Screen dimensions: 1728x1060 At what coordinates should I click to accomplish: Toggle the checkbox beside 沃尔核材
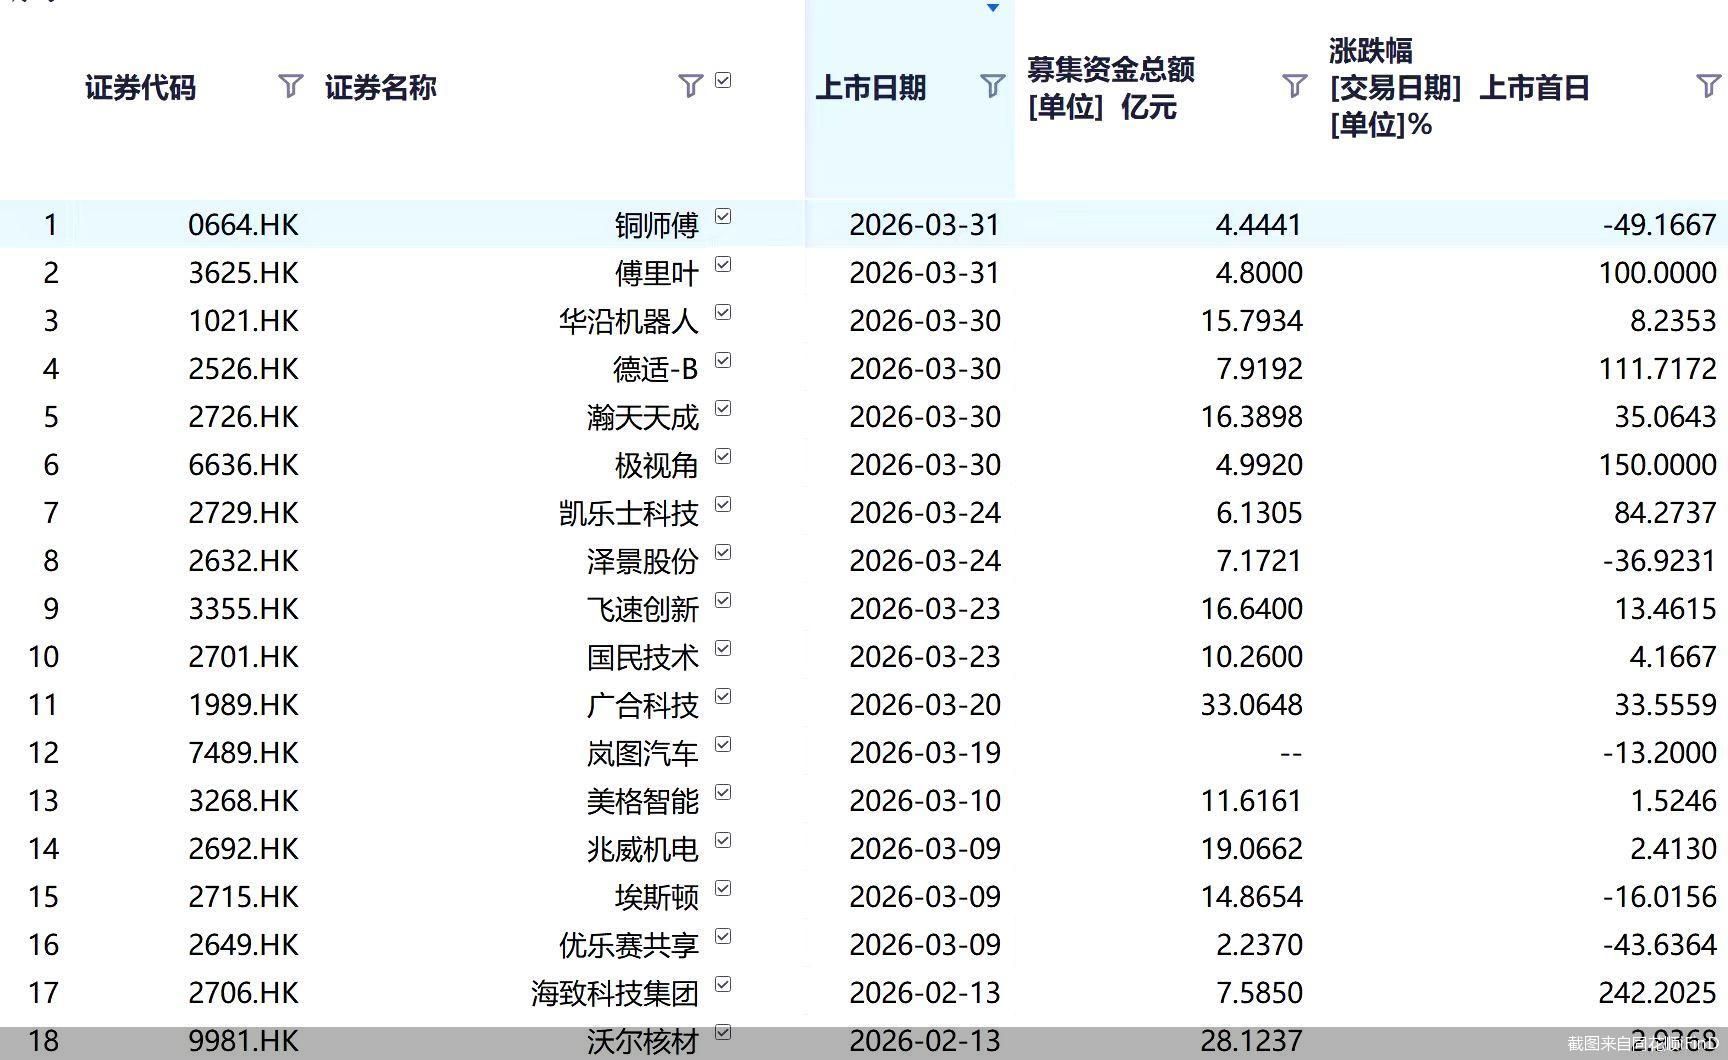723,1031
